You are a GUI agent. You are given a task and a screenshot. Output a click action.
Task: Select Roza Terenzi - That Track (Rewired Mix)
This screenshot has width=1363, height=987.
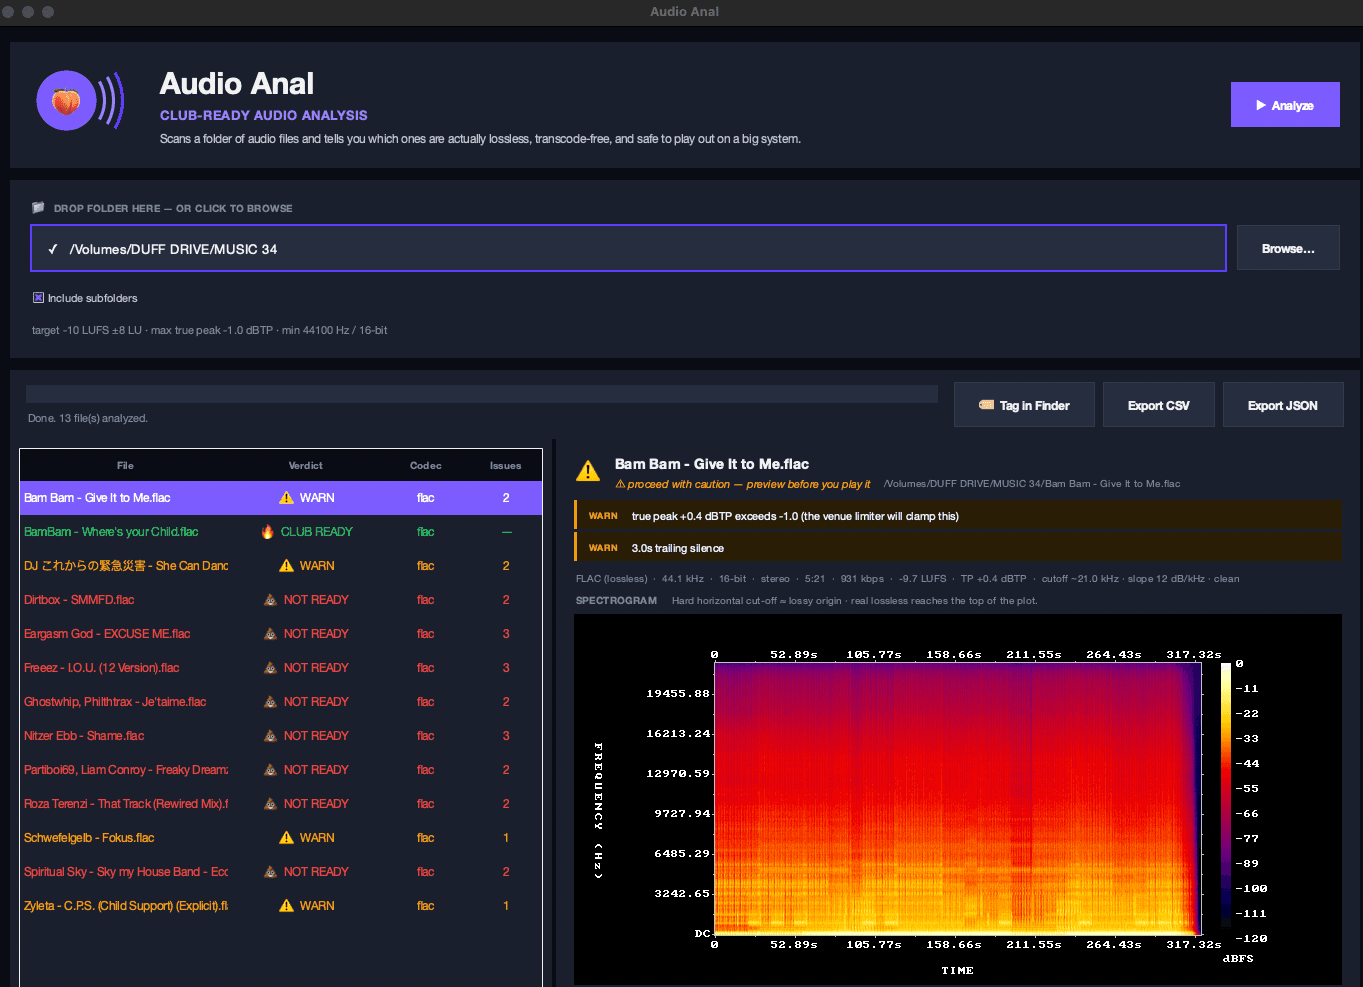coord(281,804)
